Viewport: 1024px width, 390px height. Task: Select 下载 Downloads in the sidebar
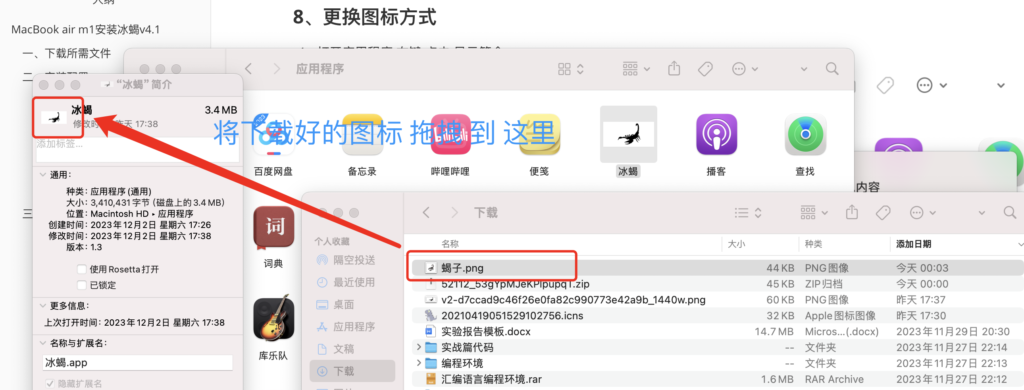(x=353, y=371)
